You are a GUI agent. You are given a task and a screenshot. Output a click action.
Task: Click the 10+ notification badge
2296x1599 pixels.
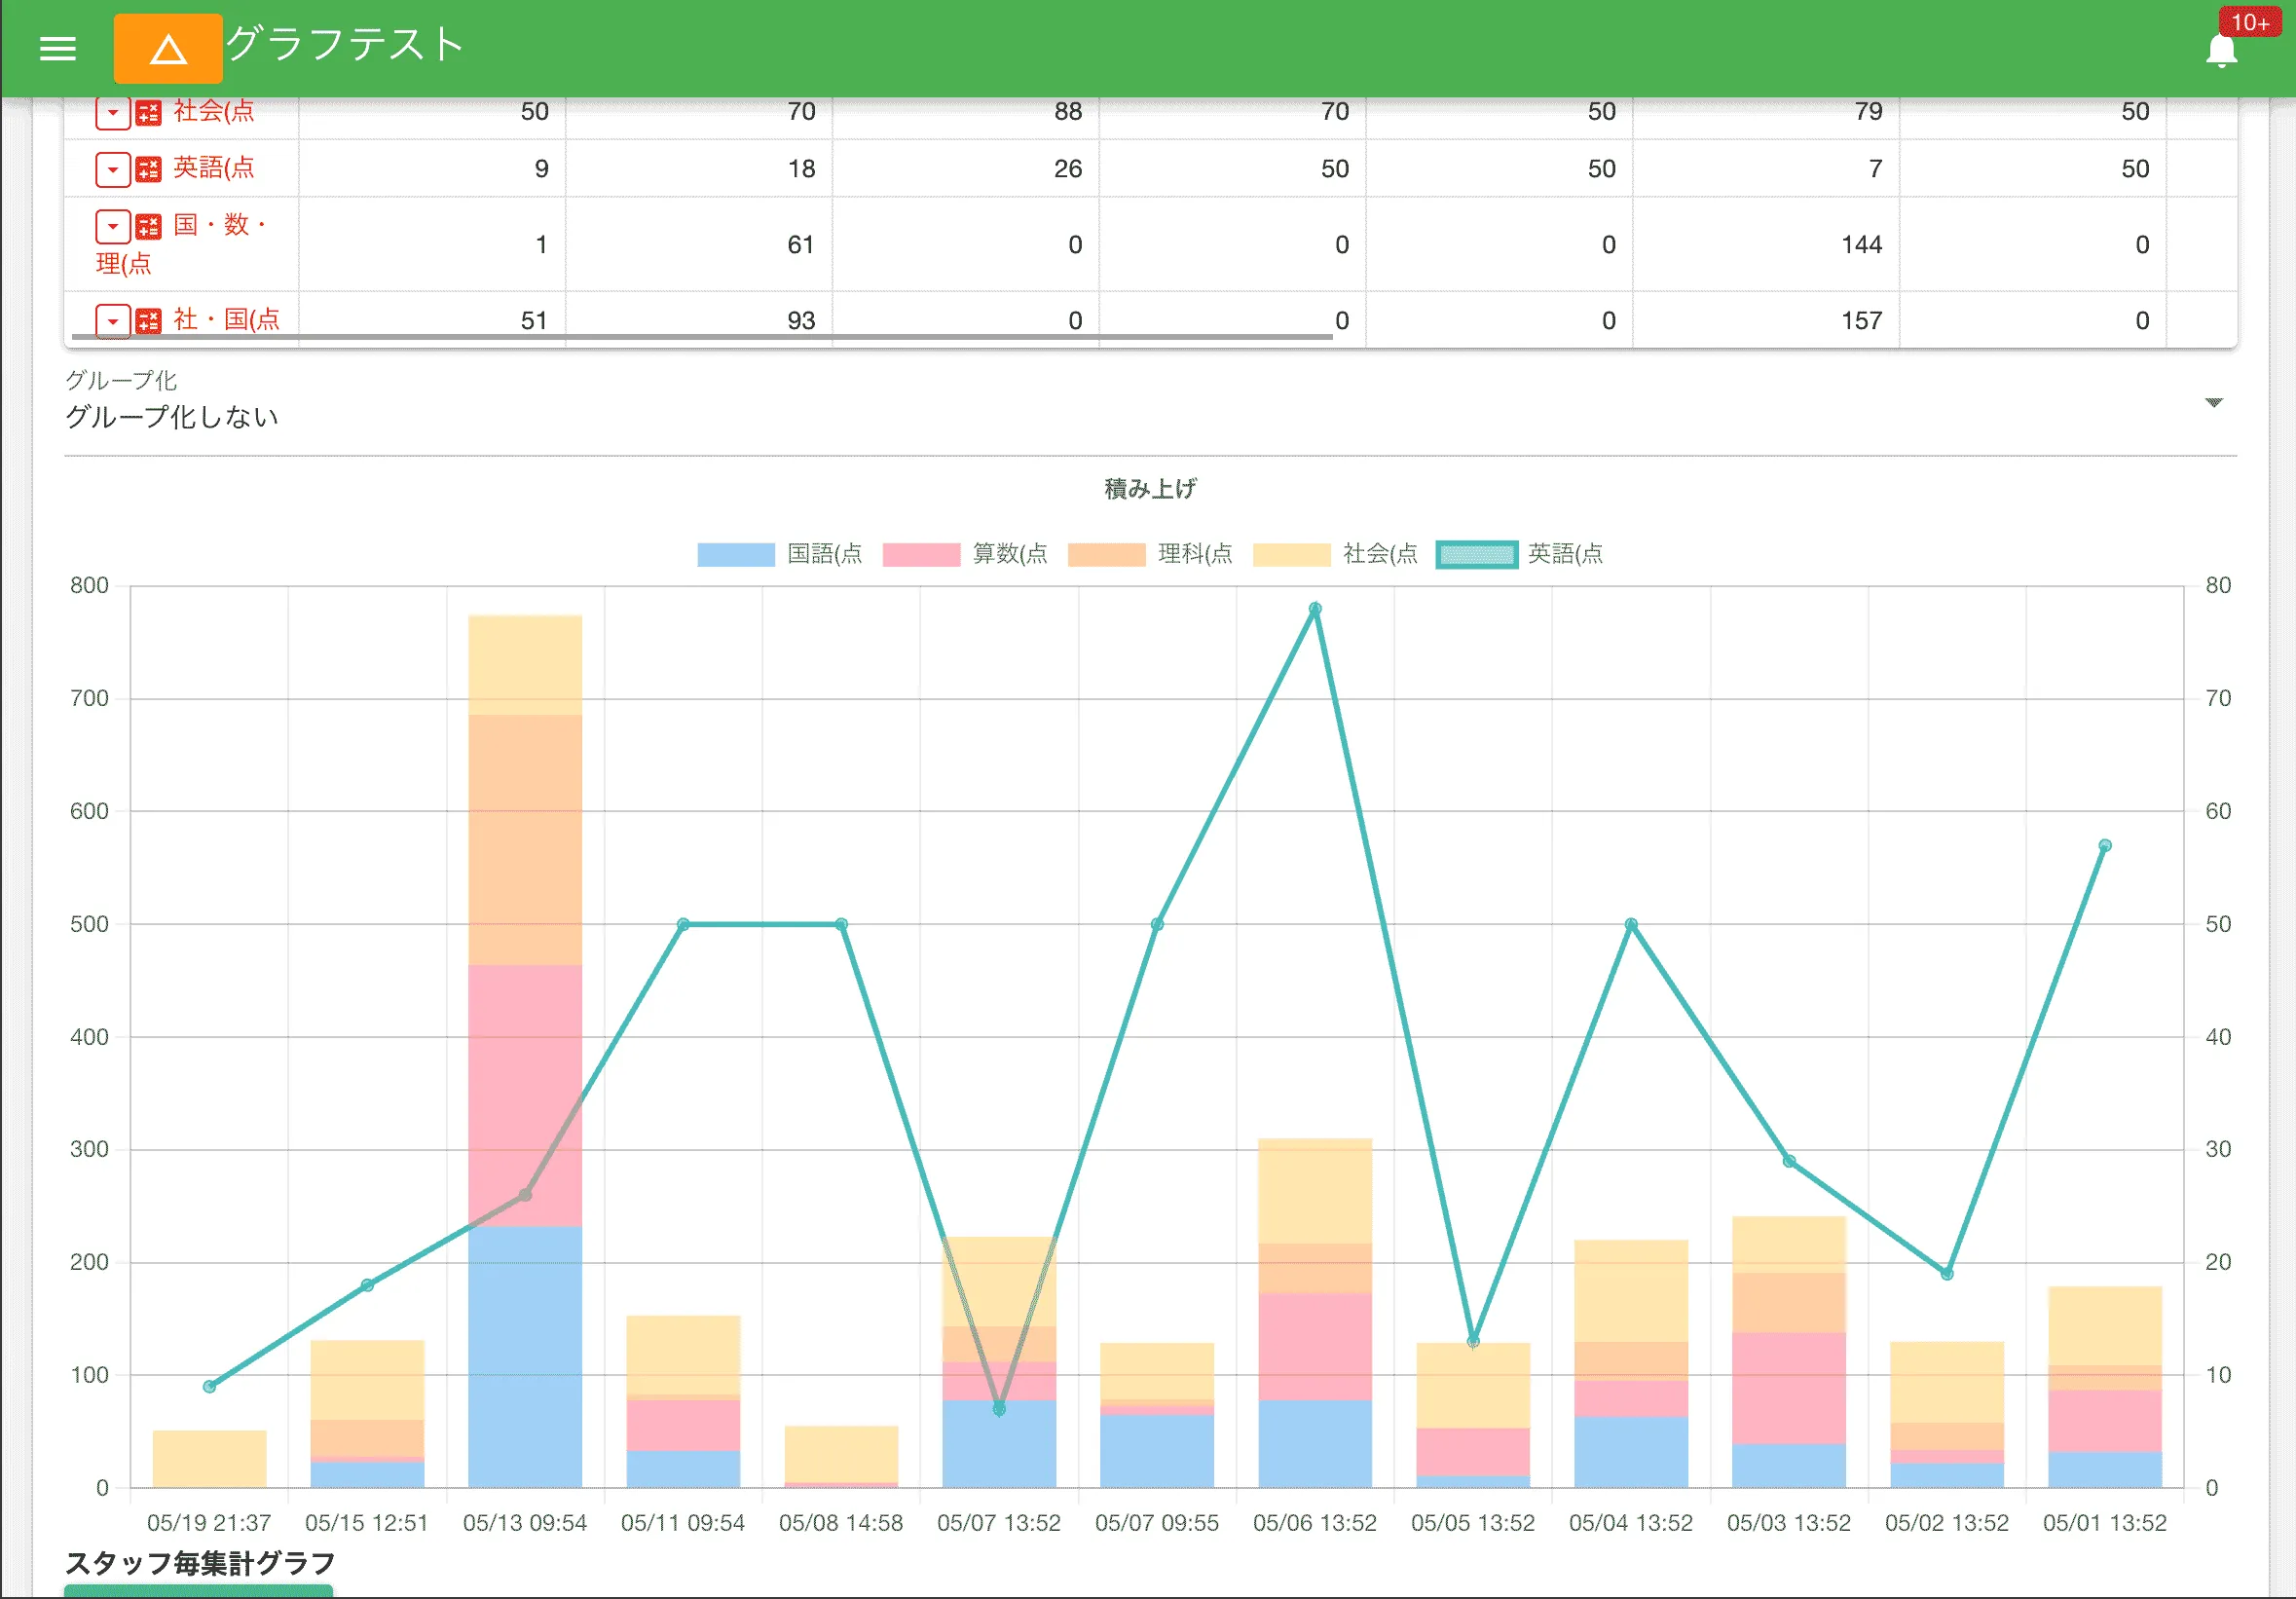click(2249, 22)
